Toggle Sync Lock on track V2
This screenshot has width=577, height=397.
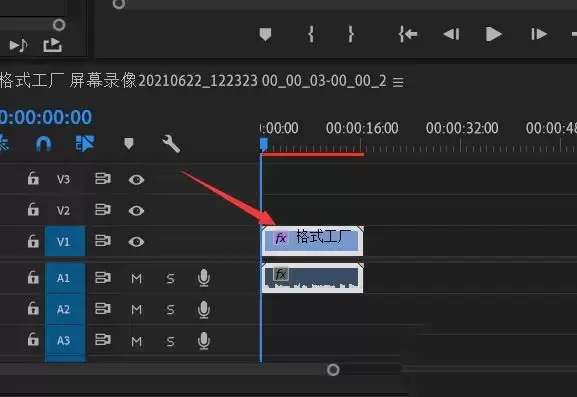pyautogui.click(x=103, y=210)
